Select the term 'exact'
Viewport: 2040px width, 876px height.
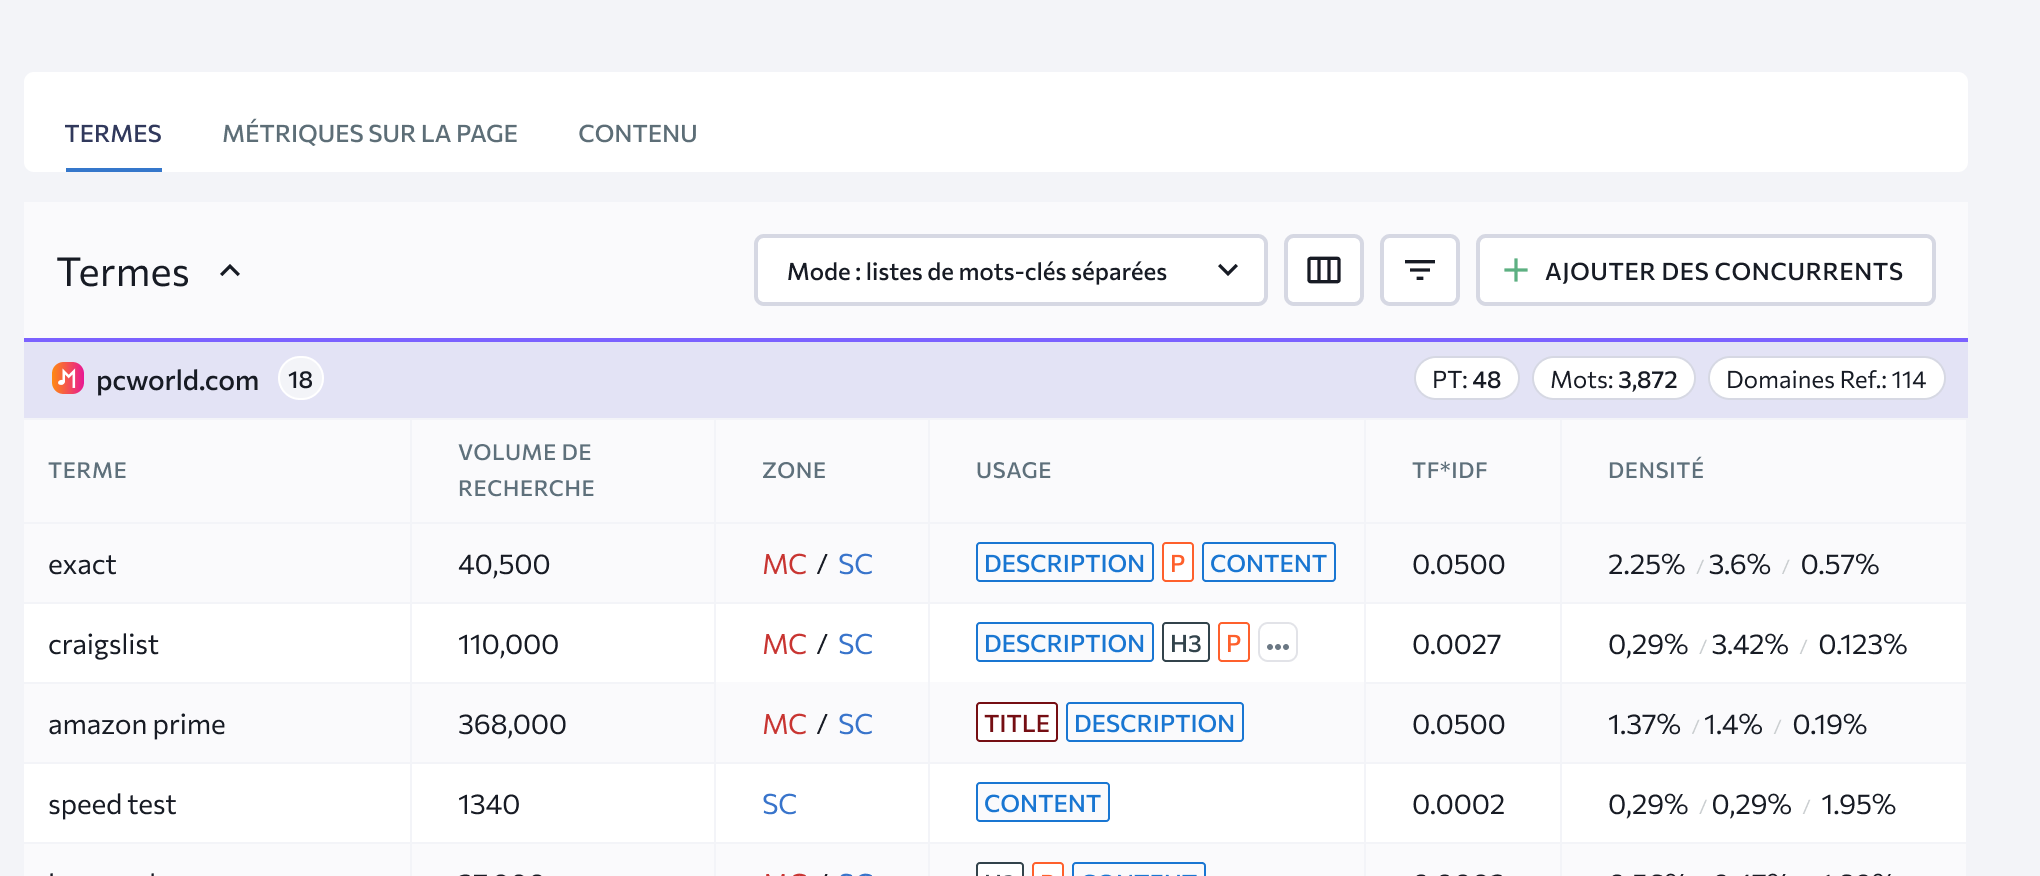point(82,564)
